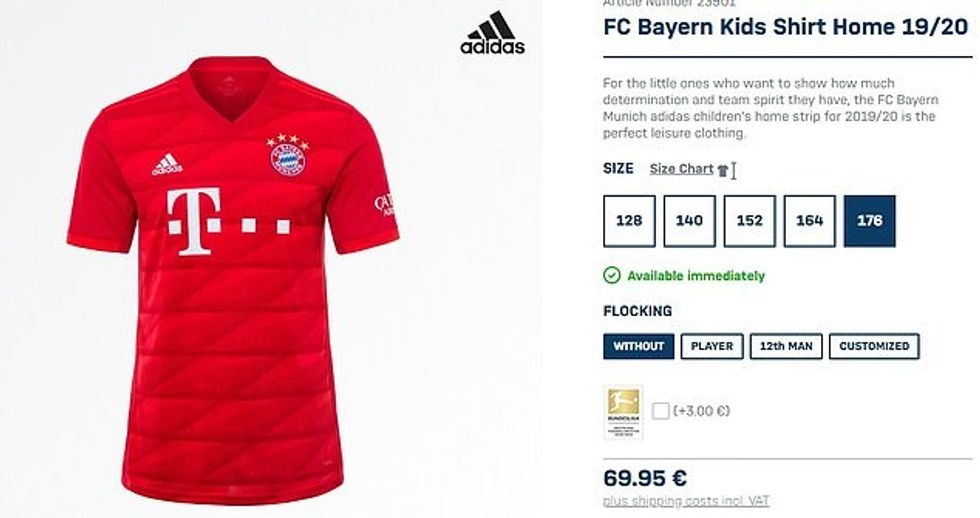Screen dimensions: 980x518
Task: Click the small adidas logo on the jersey chest
Action: click(x=167, y=164)
